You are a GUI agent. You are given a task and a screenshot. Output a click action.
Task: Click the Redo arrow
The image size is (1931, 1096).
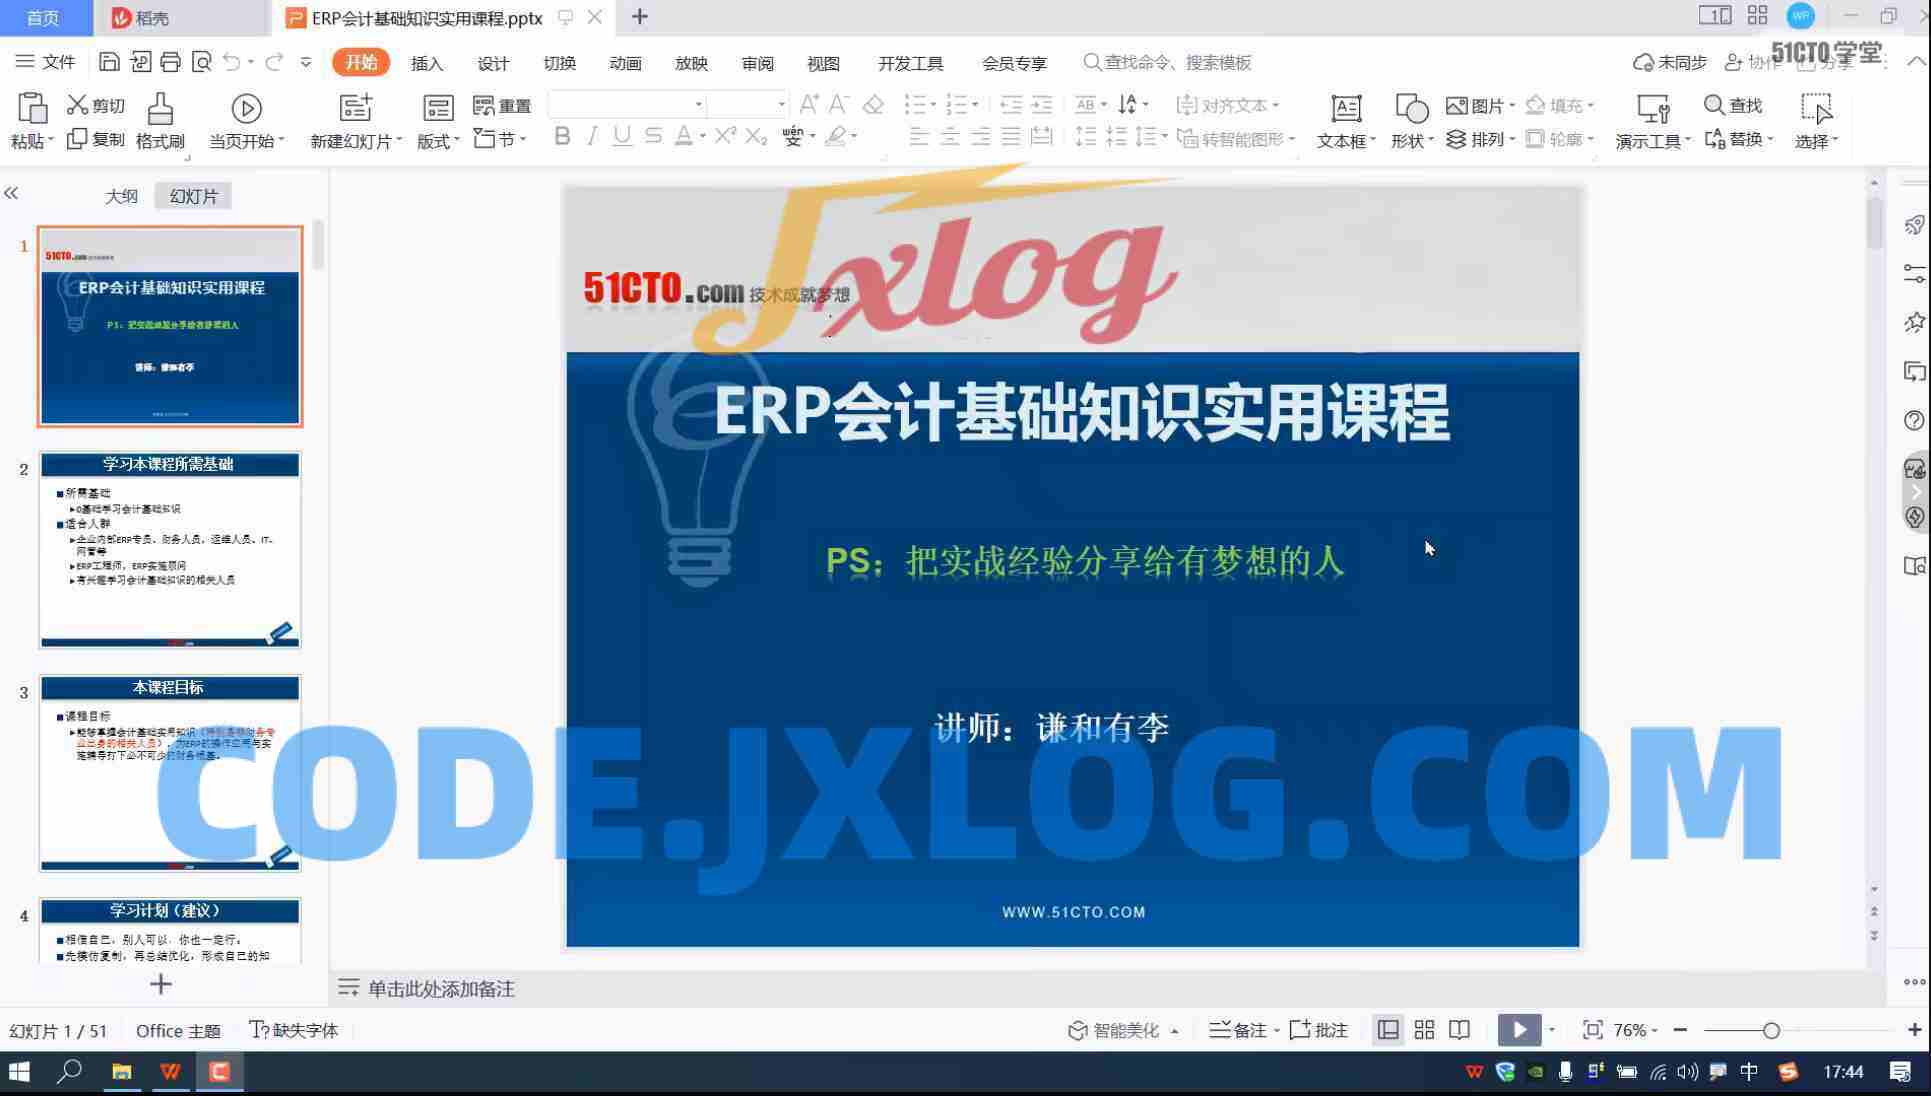coord(274,62)
